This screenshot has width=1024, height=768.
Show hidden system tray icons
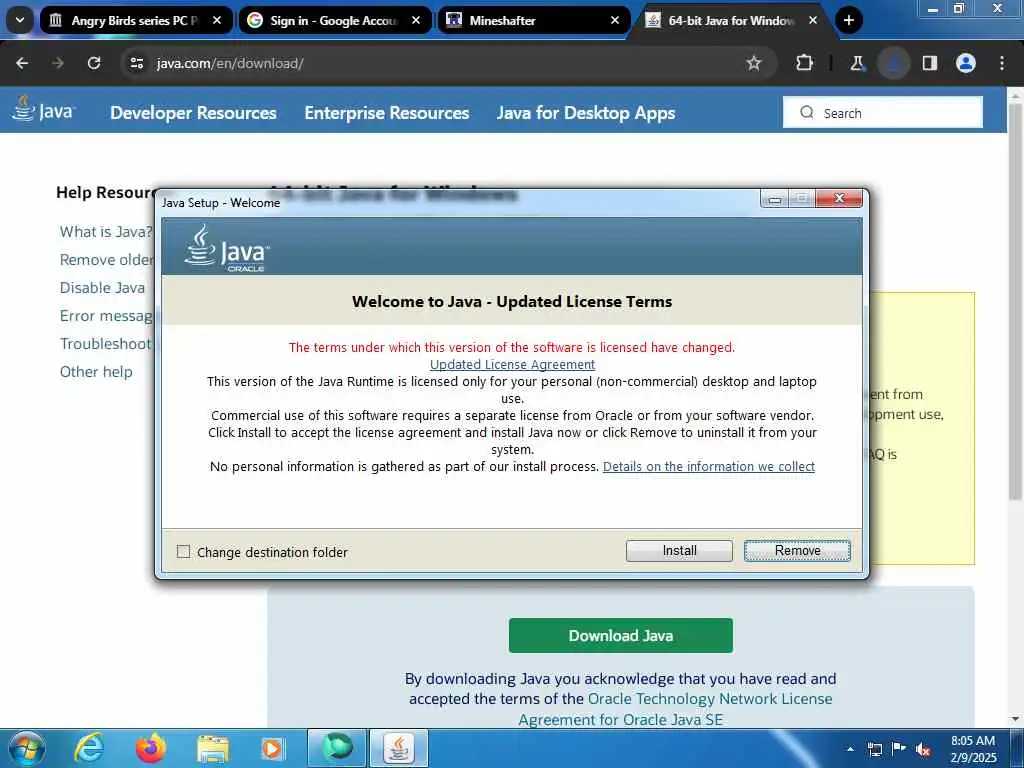click(x=850, y=749)
